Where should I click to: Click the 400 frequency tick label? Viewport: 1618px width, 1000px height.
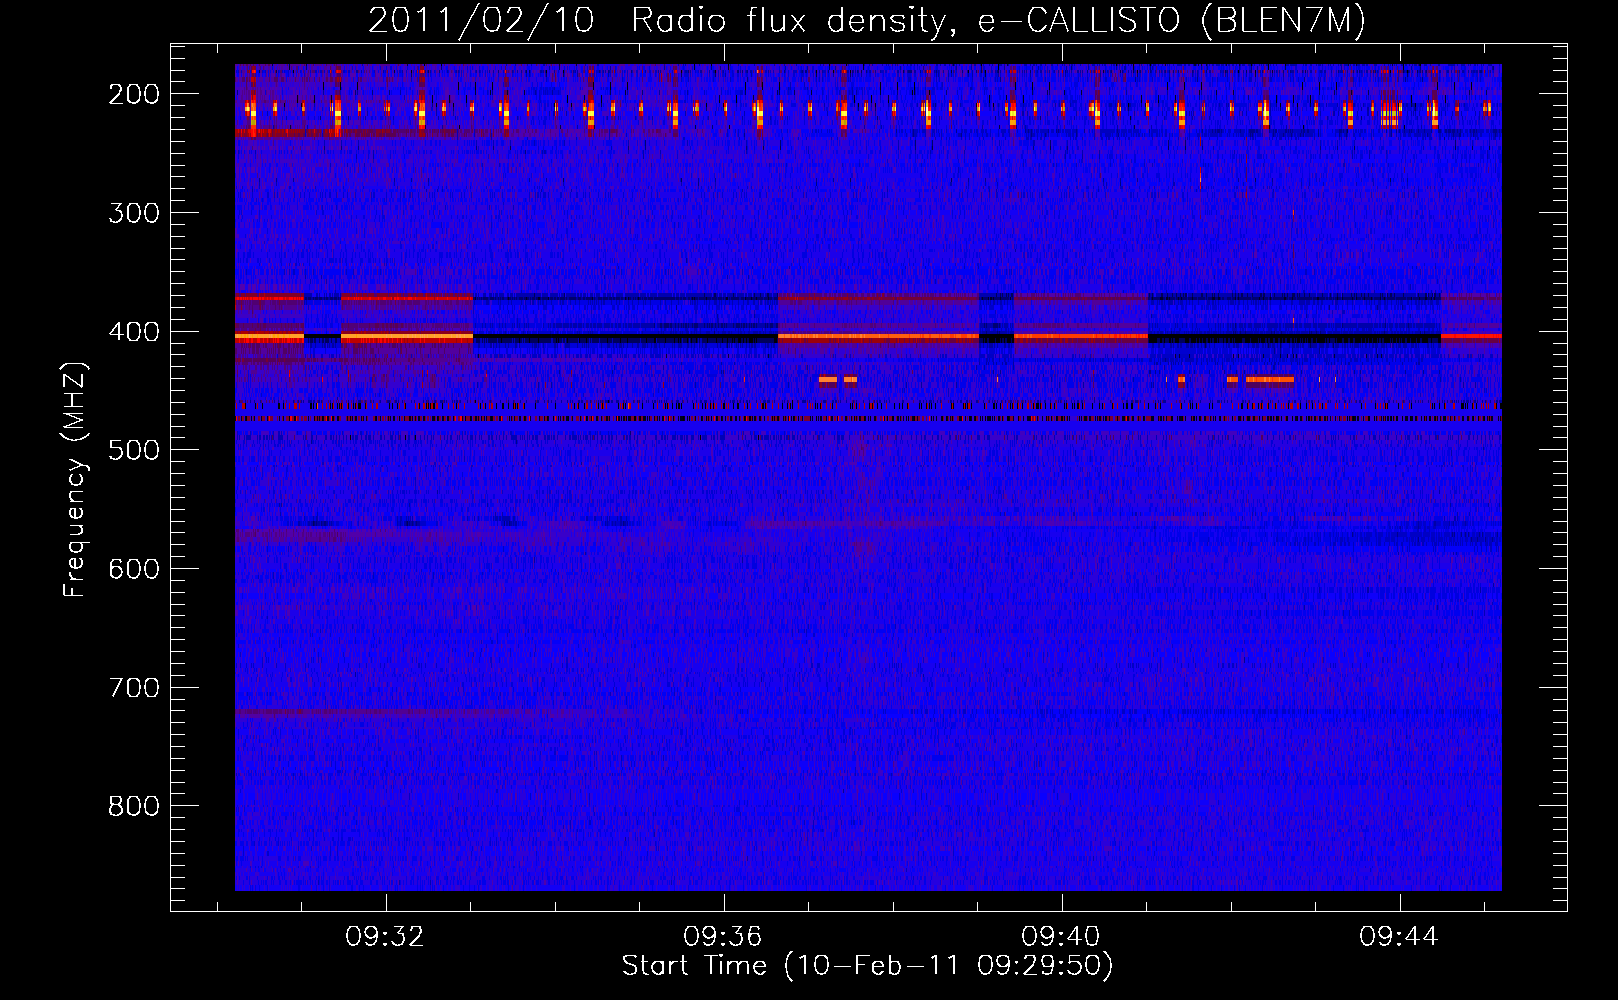point(134,332)
